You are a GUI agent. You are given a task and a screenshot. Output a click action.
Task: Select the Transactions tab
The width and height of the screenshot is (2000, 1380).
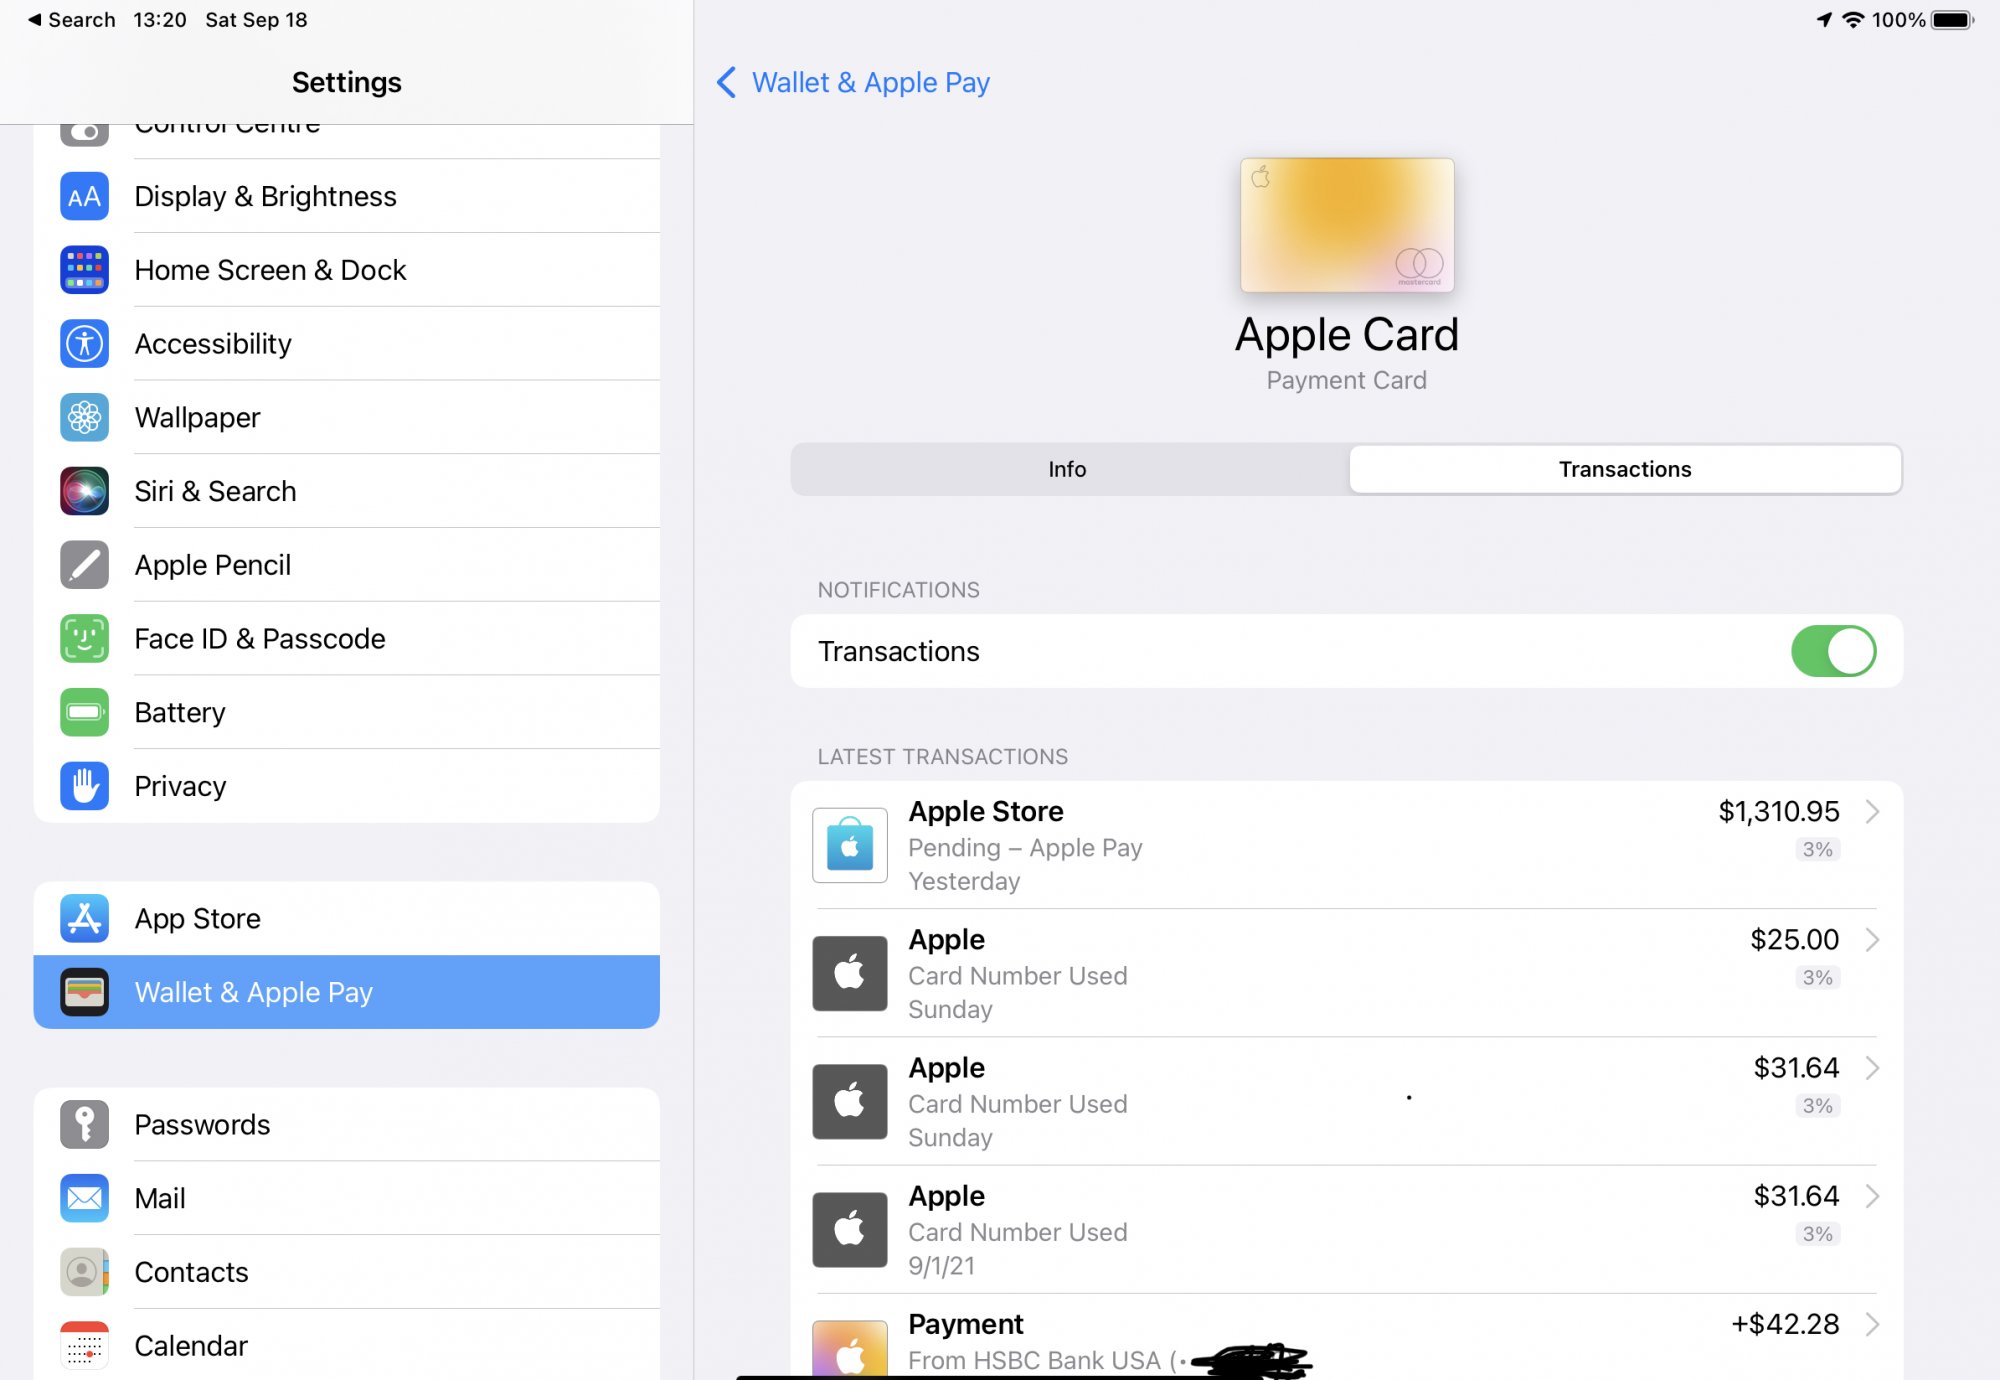click(x=1624, y=469)
